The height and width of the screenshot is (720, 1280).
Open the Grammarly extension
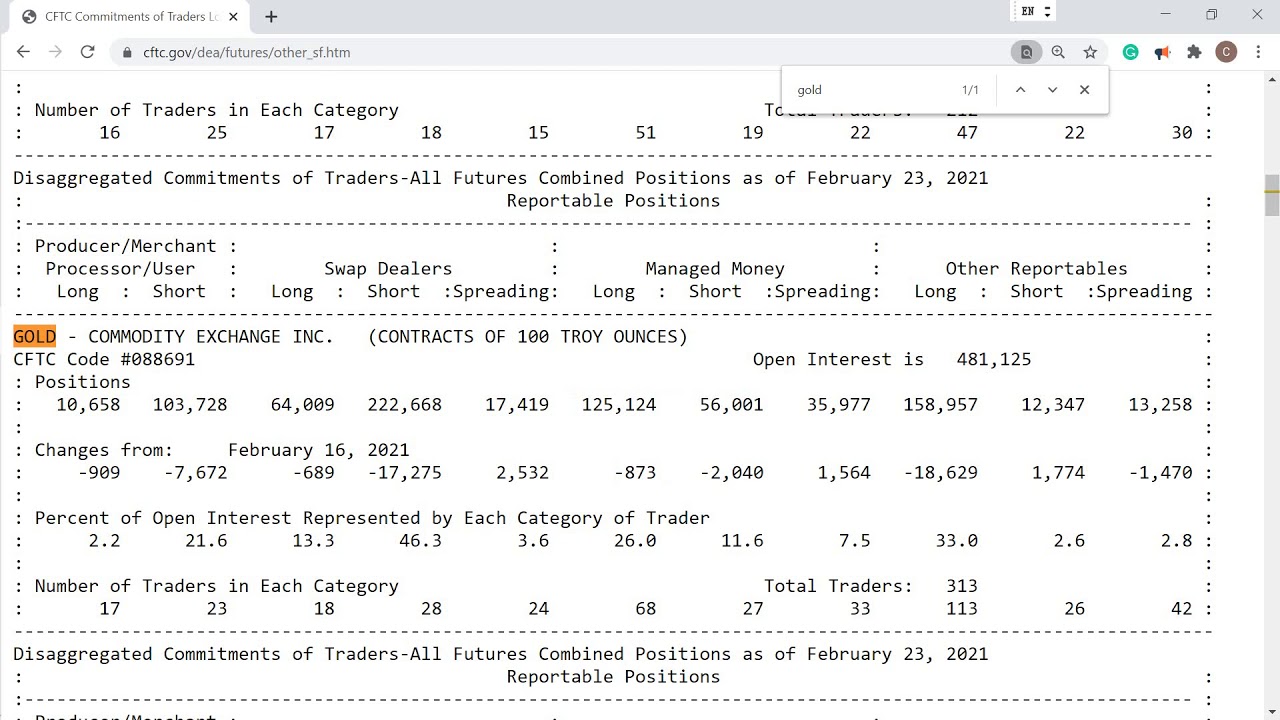[x=1131, y=52]
